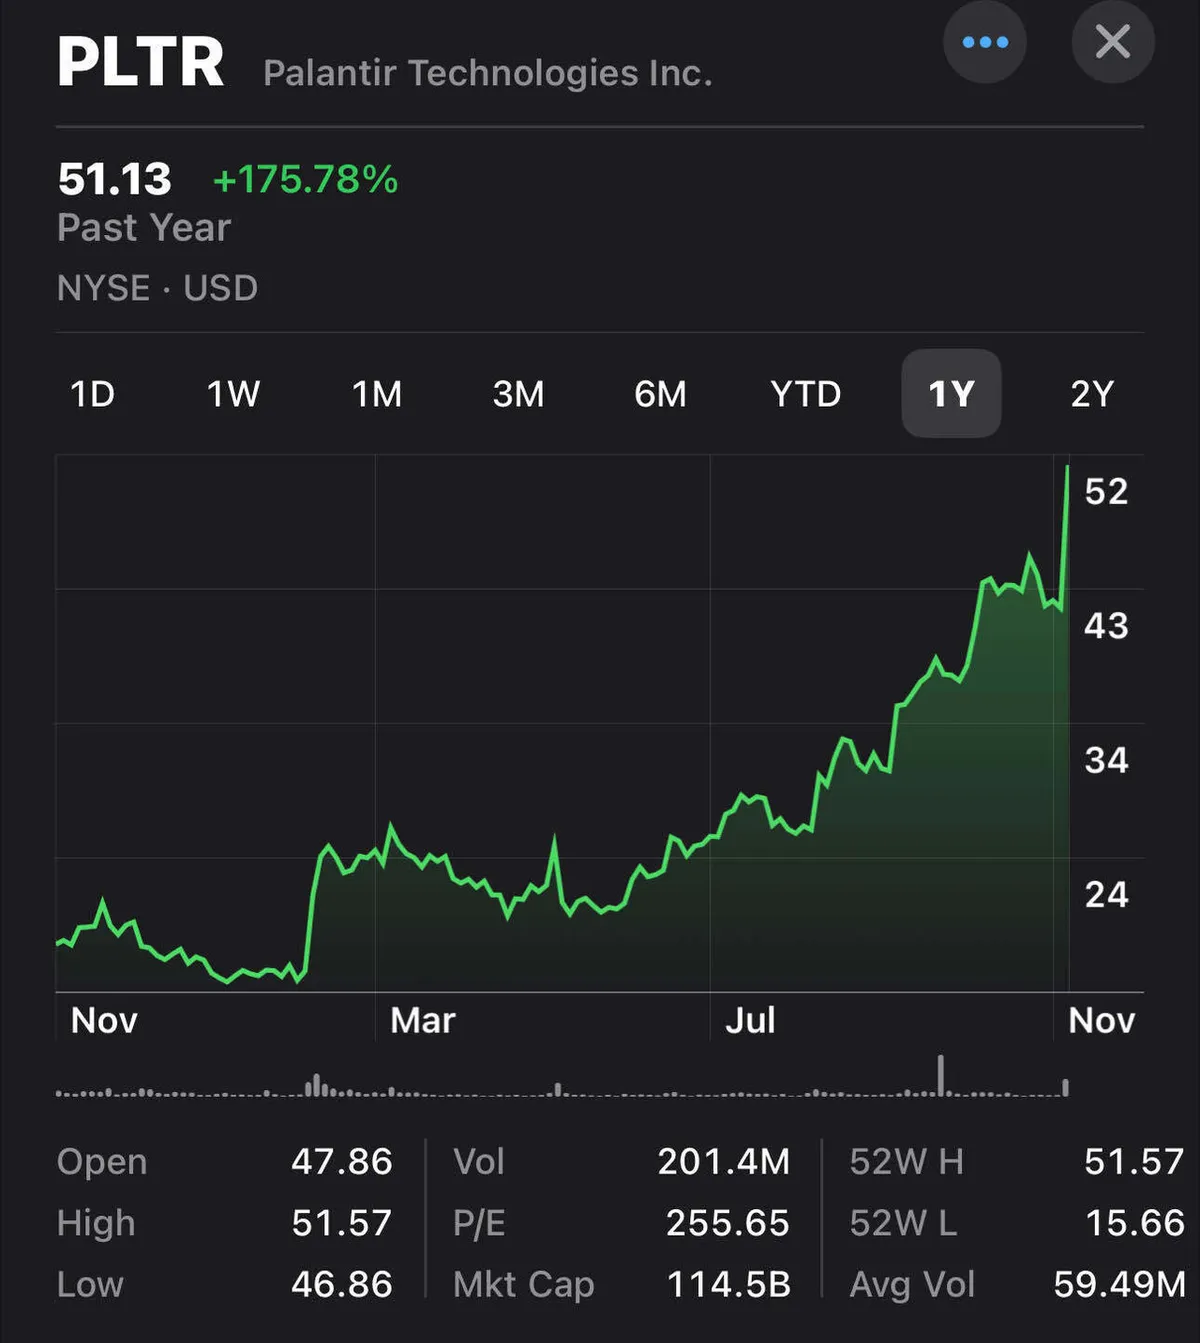1200x1343 pixels.
Task: Tap the PLTR ticker symbol title
Action: (x=141, y=63)
